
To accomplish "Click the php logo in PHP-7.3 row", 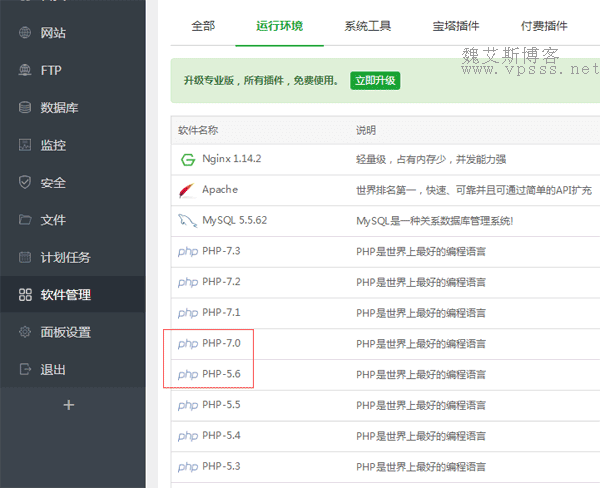I will [188, 251].
